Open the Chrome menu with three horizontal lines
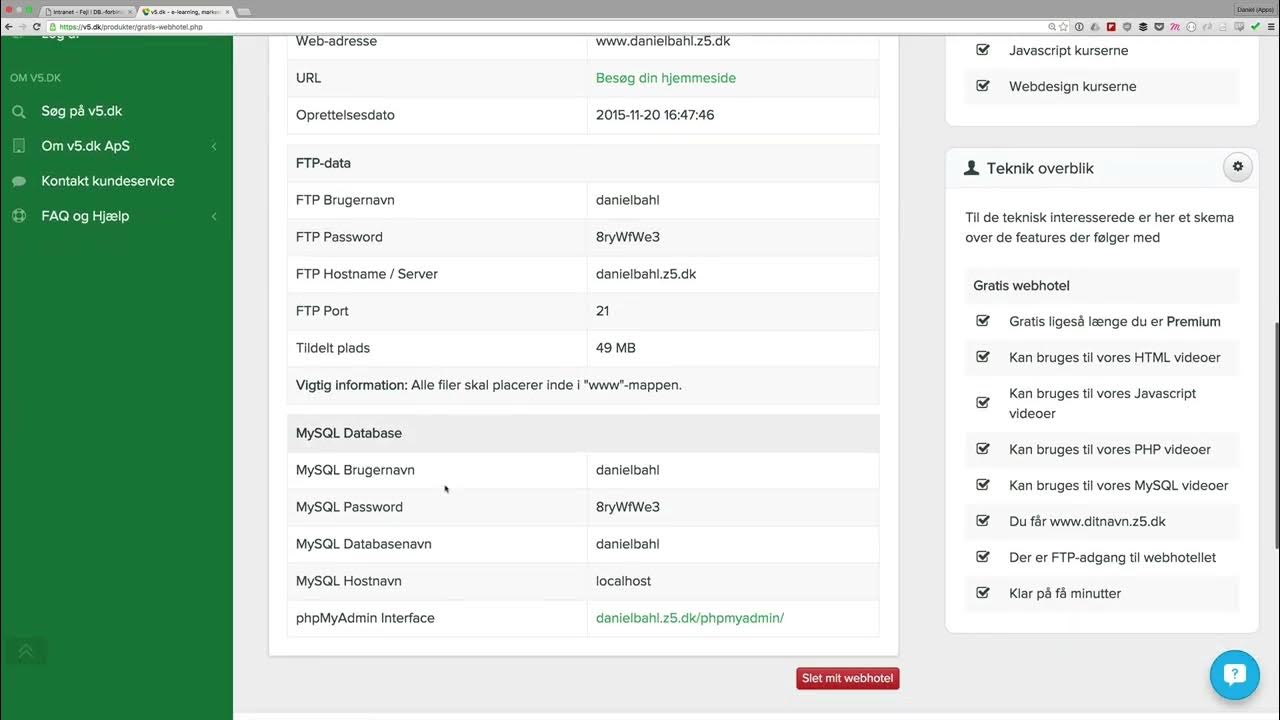The height and width of the screenshot is (720, 1280). (x=1271, y=27)
